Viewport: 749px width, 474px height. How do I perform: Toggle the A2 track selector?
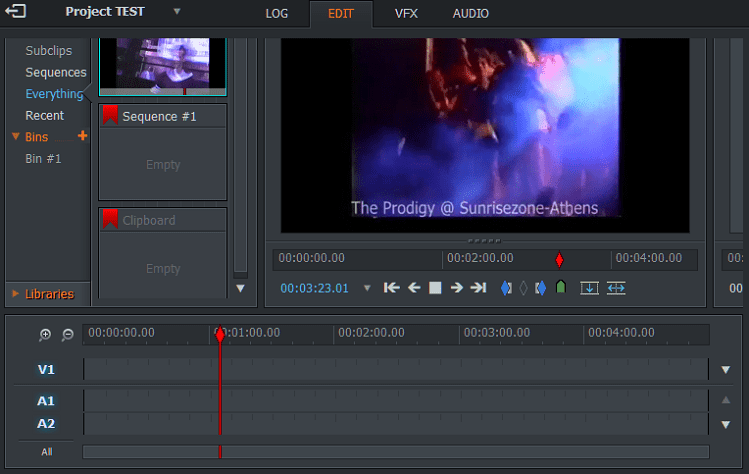point(46,423)
